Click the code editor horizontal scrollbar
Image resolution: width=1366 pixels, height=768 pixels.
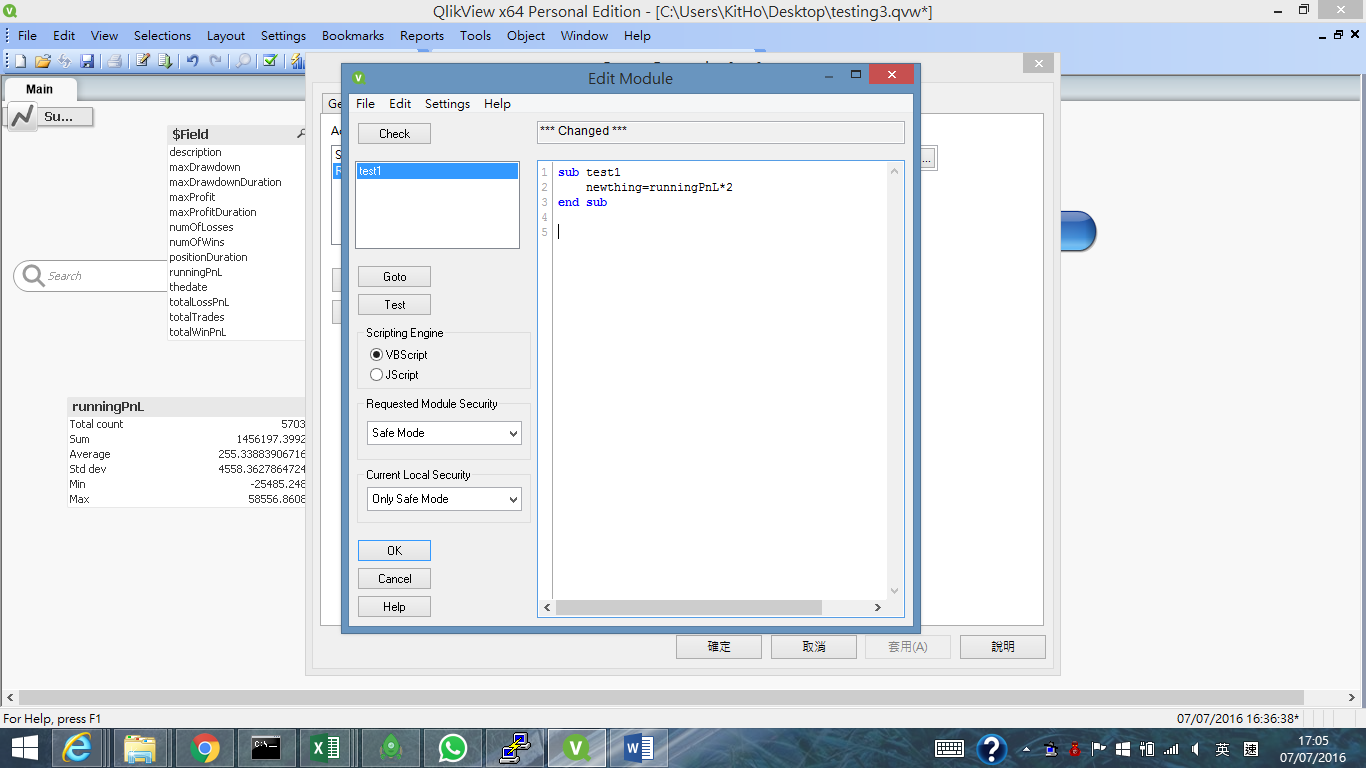688,608
